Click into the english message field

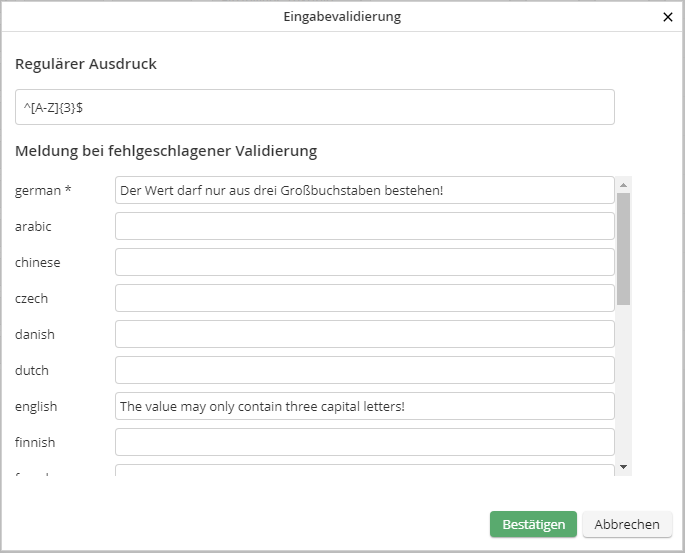click(364, 406)
